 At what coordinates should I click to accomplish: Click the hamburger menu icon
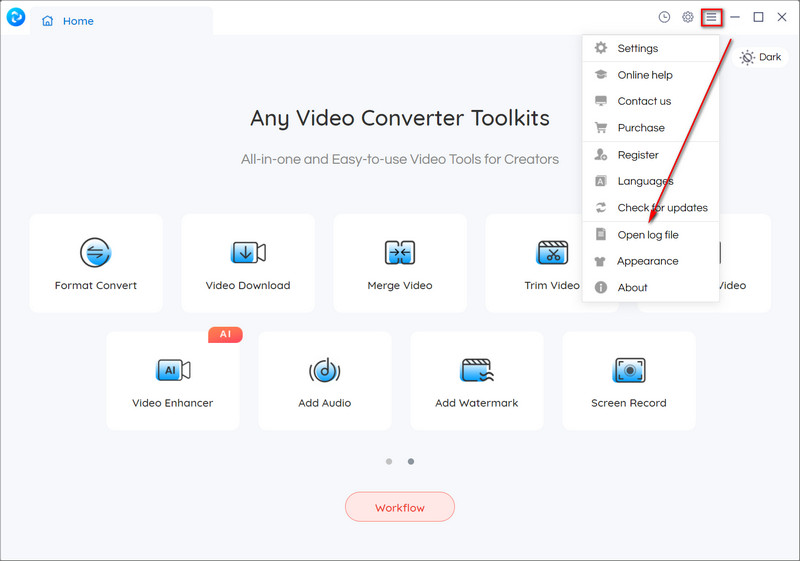coord(711,18)
